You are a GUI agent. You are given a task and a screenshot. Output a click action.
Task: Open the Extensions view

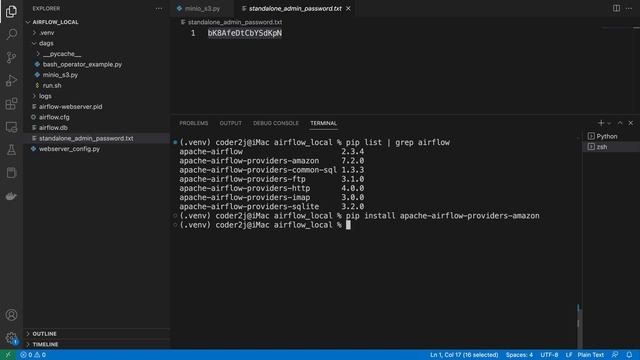click(11, 104)
